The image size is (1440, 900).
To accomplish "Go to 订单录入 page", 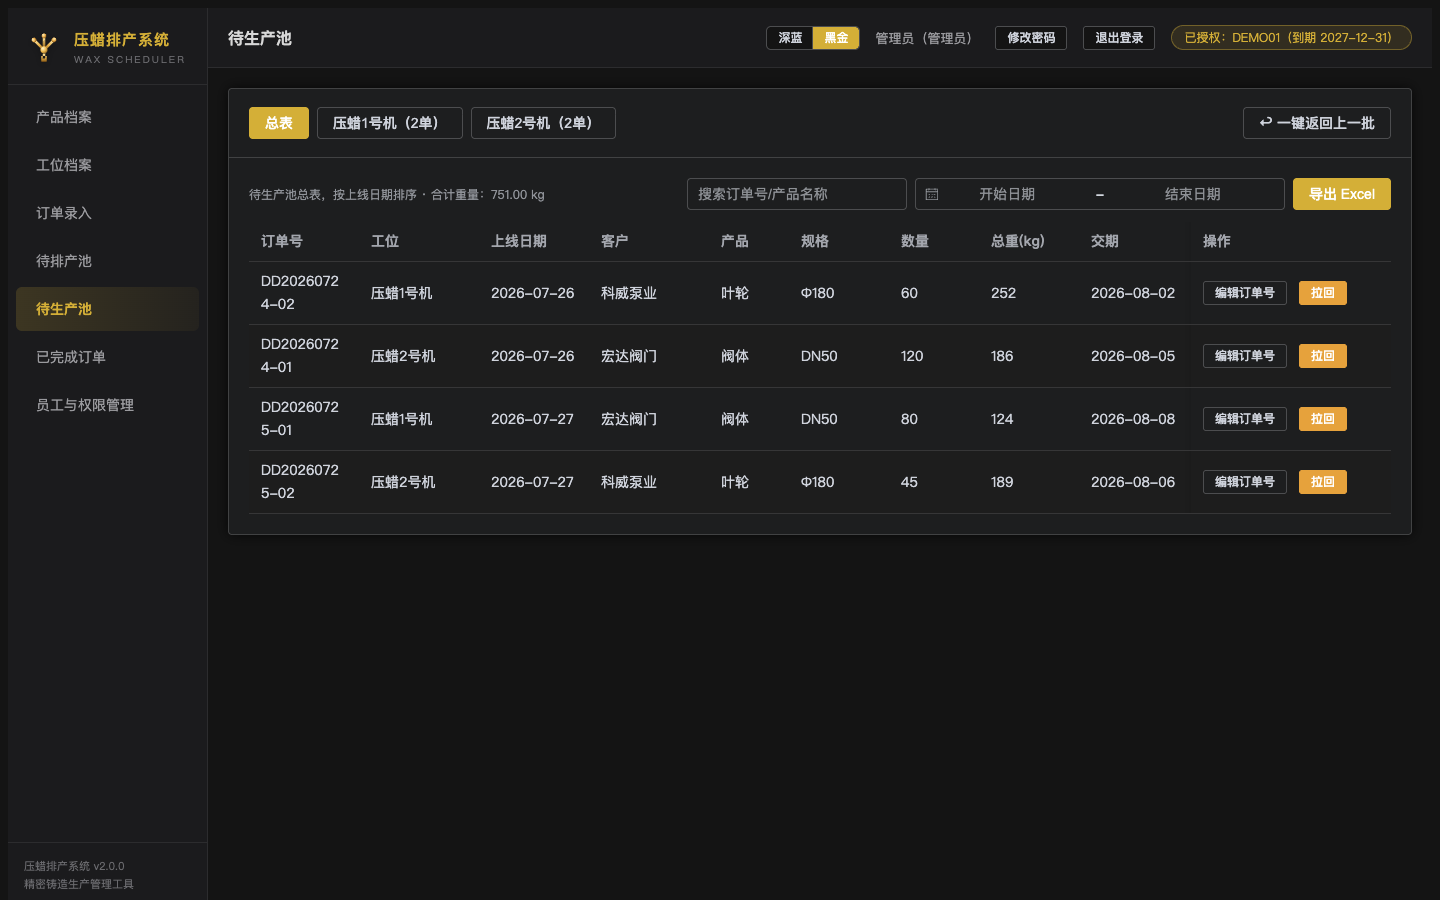I will tap(107, 213).
